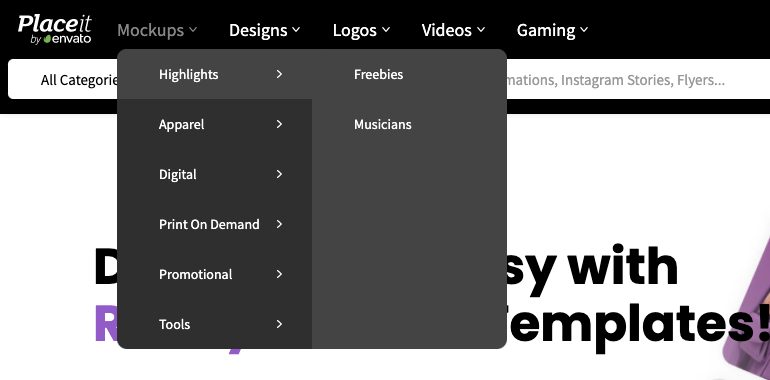Screen dimensions: 770x380
Task: Collapse the Mockups dropdown menu
Action: click(157, 30)
